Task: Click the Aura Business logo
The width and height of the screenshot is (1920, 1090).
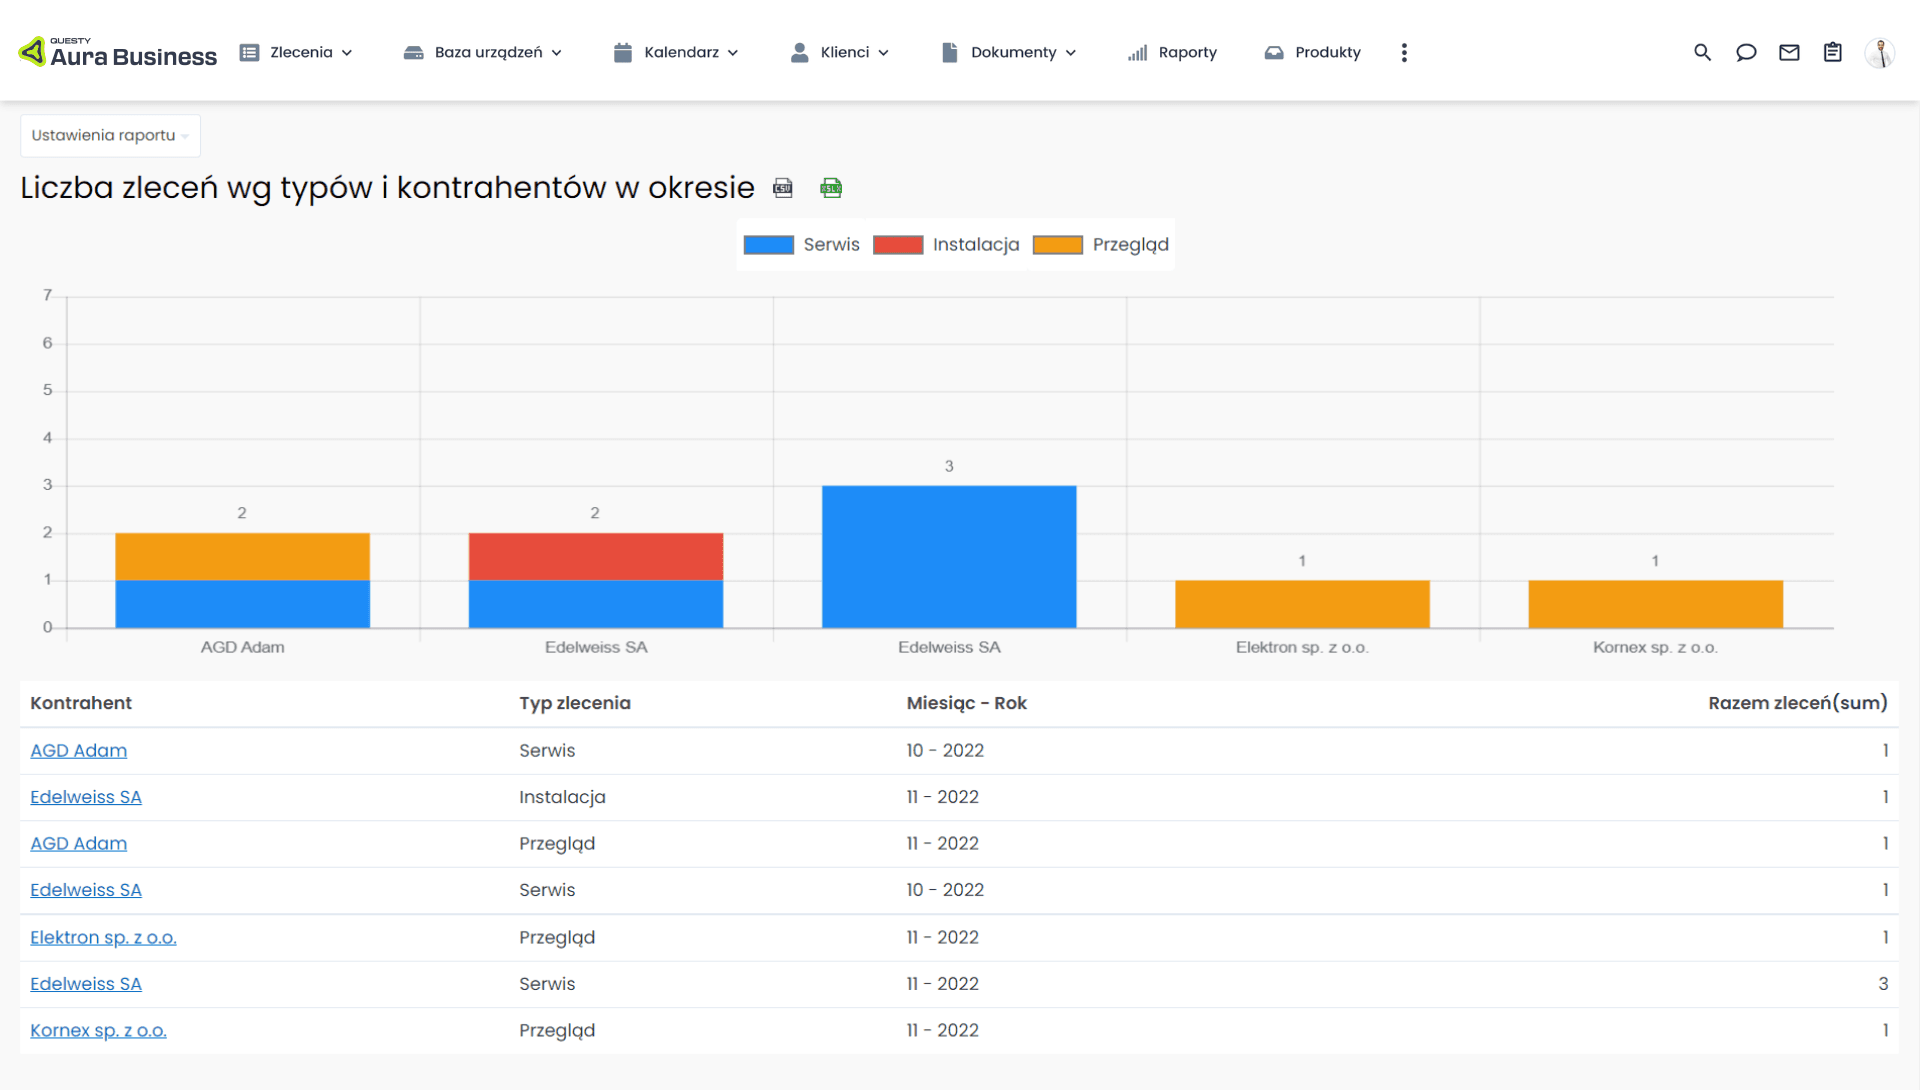Action: pyautogui.click(x=118, y=52)
